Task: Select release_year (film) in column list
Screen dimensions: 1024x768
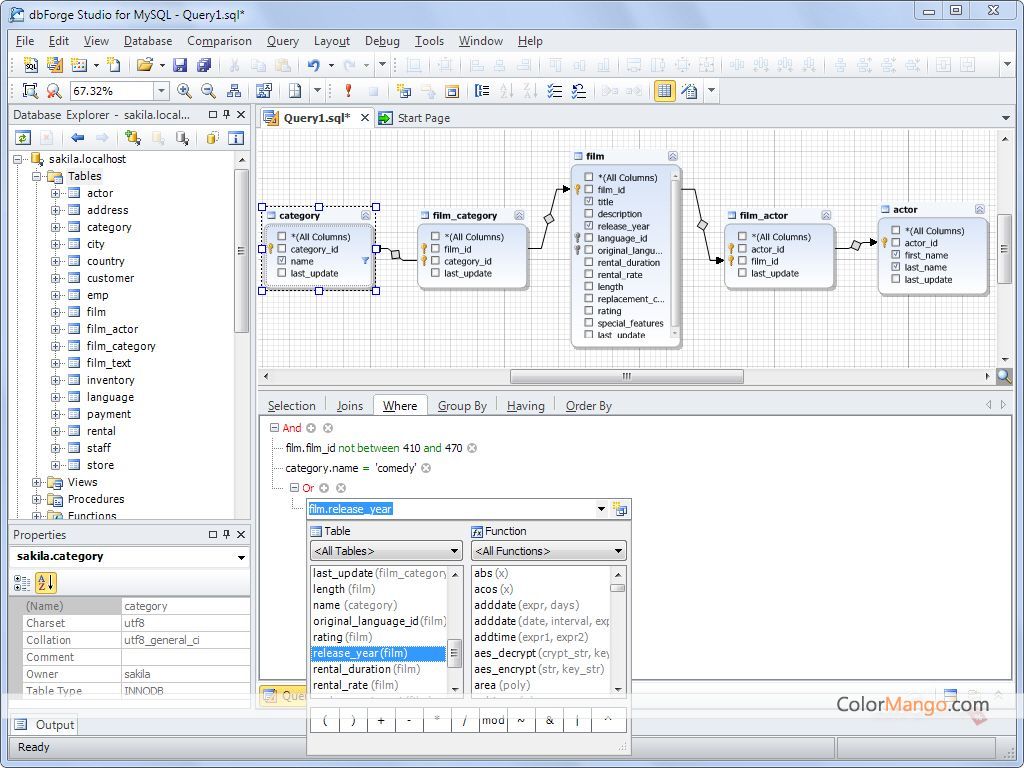Action: pos(377,653)
